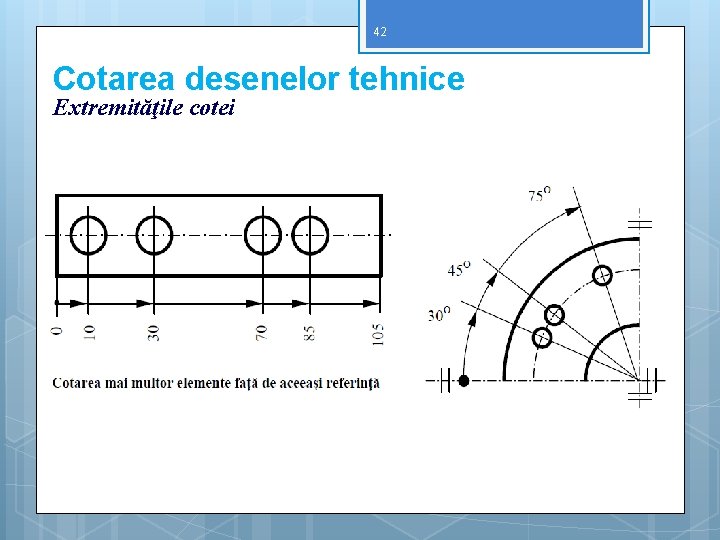Click the slide title 'Cotarea desenelor tehnice'
Image resolution: width=720 pixels, height=540 pixels.
[259, 79]
